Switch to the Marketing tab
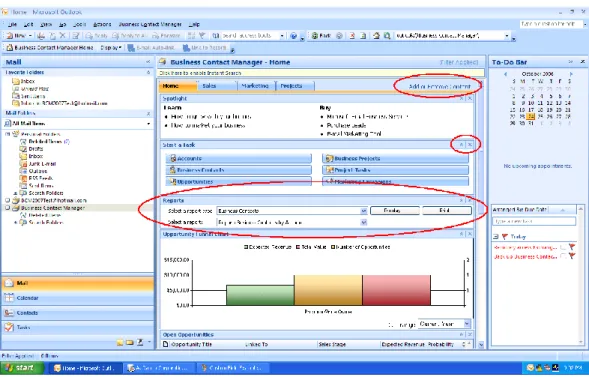The height and width of the screenshot is (377, 589). click(x=256, y=86)
